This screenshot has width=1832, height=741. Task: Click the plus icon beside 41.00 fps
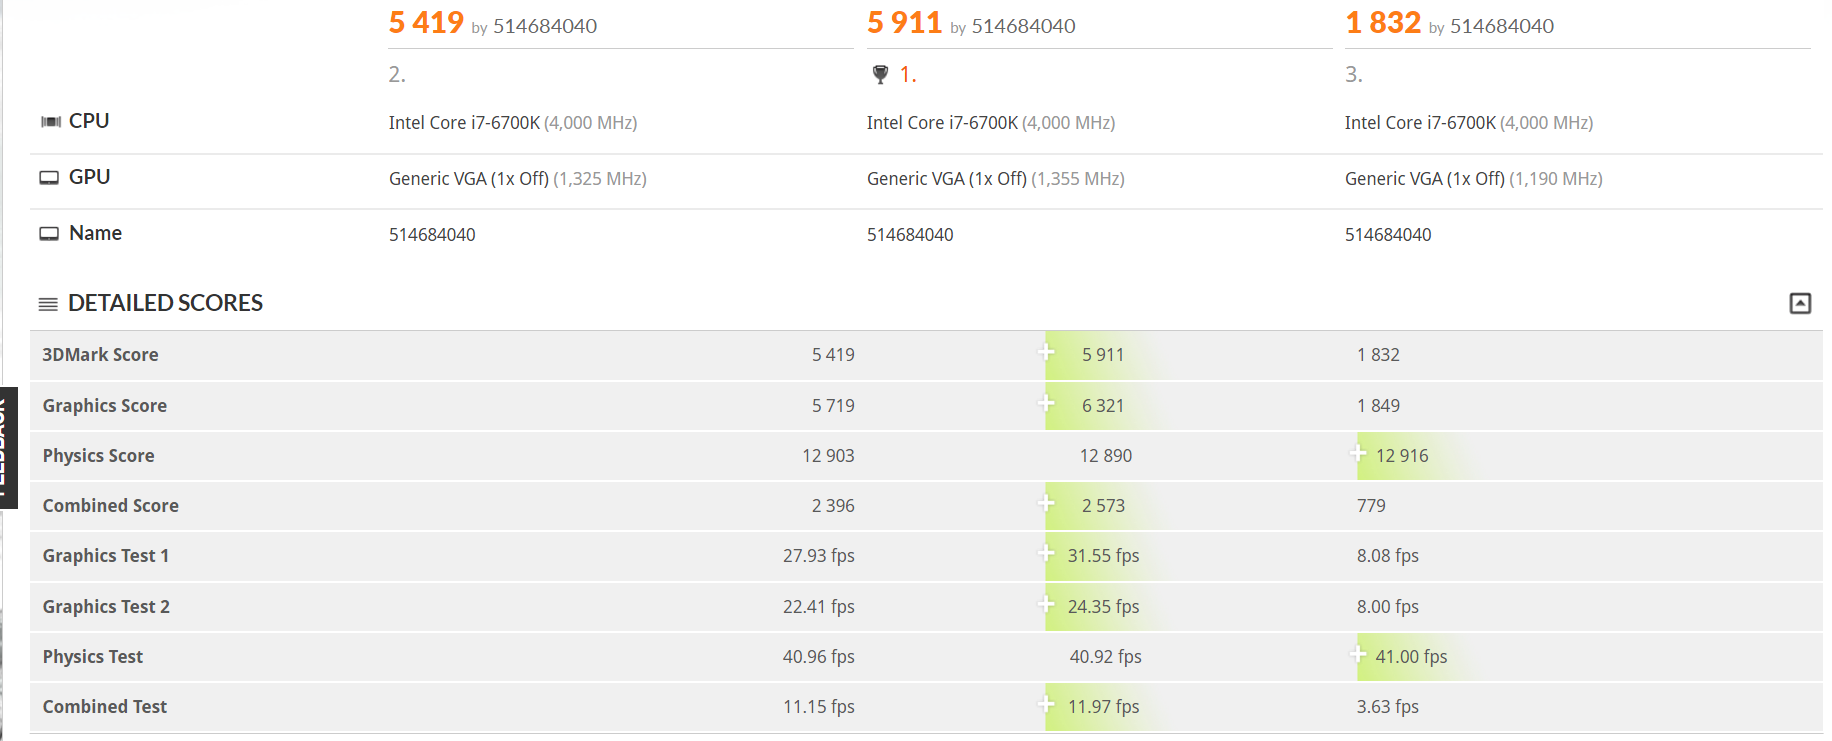click(1358, 654)
